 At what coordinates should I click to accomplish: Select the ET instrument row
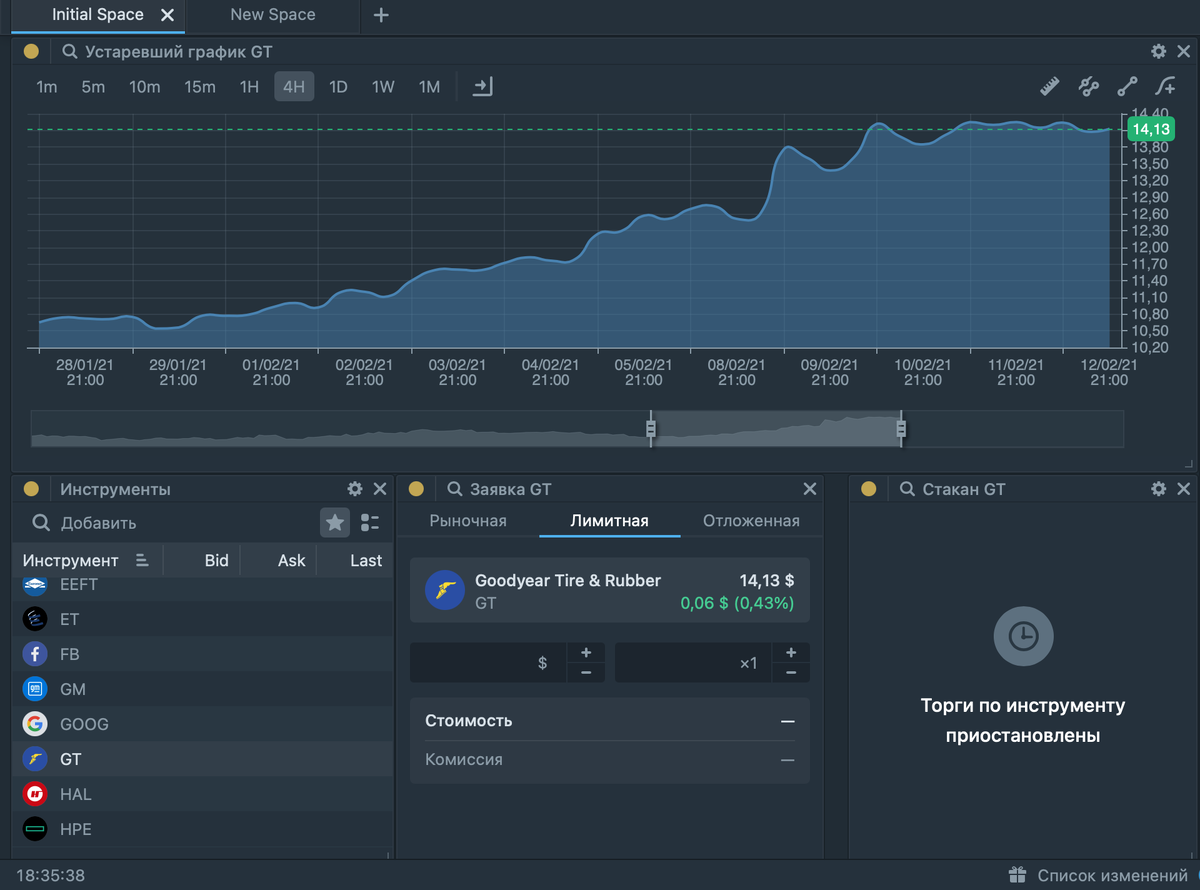[203, 619]
